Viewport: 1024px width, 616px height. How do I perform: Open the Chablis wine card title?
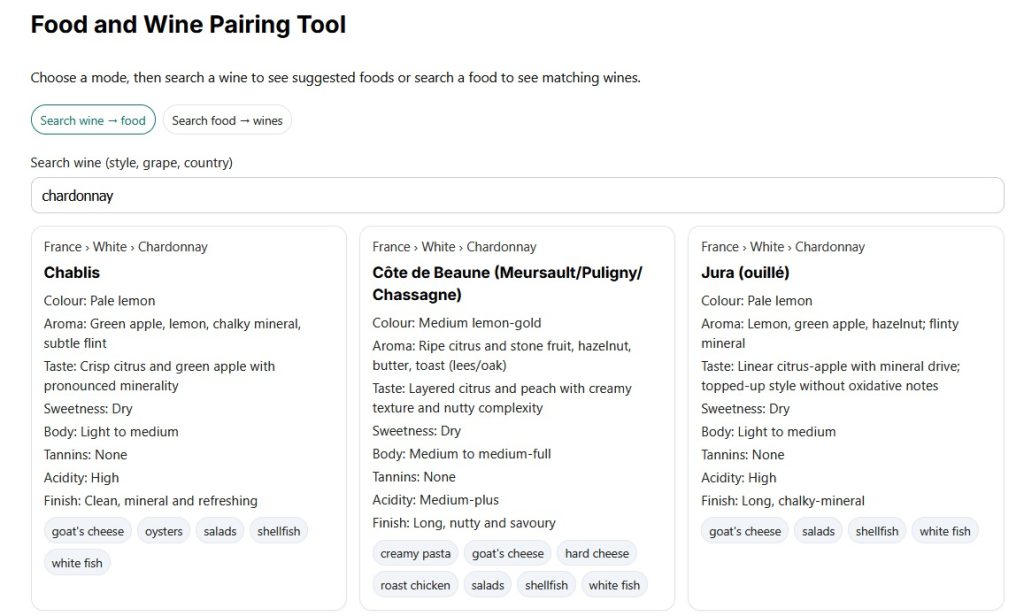pyautogui.click(x=72, y=272)
